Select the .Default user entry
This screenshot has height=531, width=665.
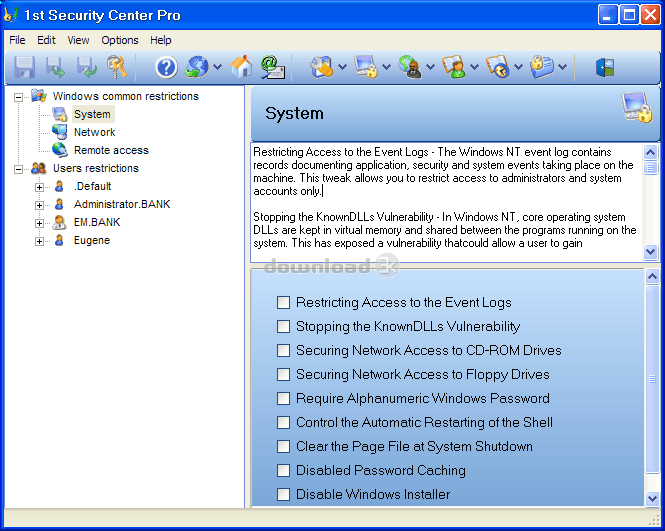92,186
